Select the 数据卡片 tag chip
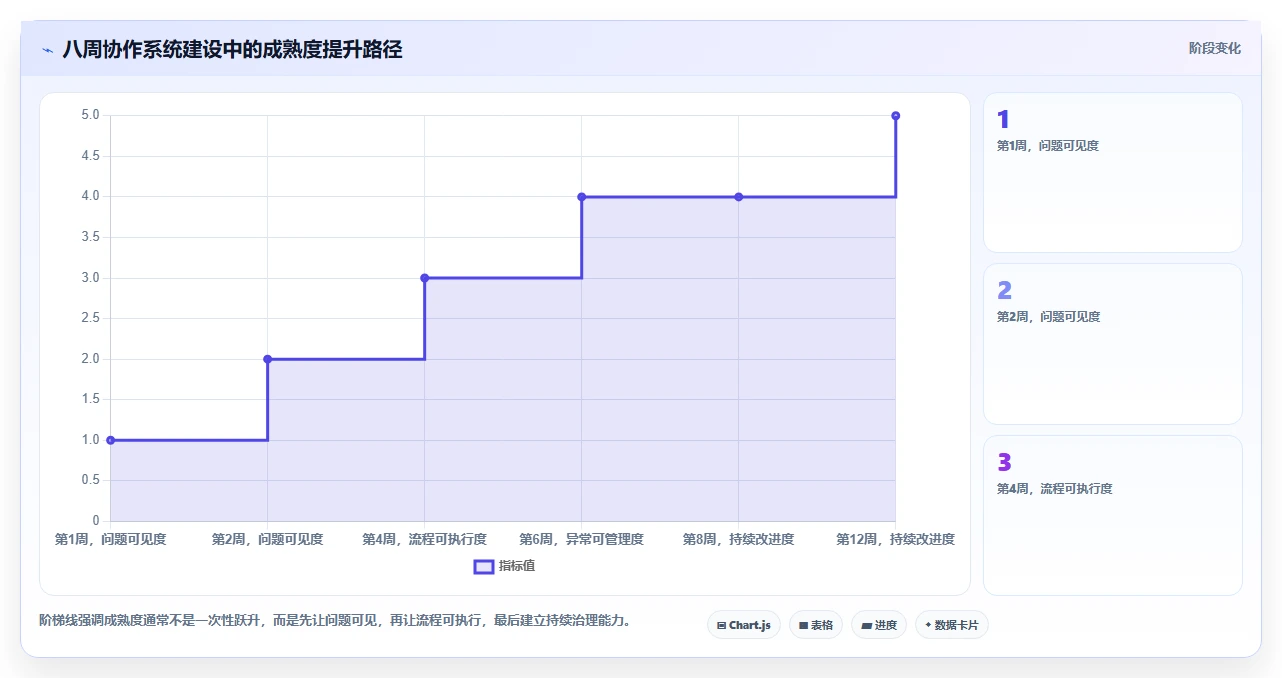This screenshot has height=678, width=1282. [951, 625]
